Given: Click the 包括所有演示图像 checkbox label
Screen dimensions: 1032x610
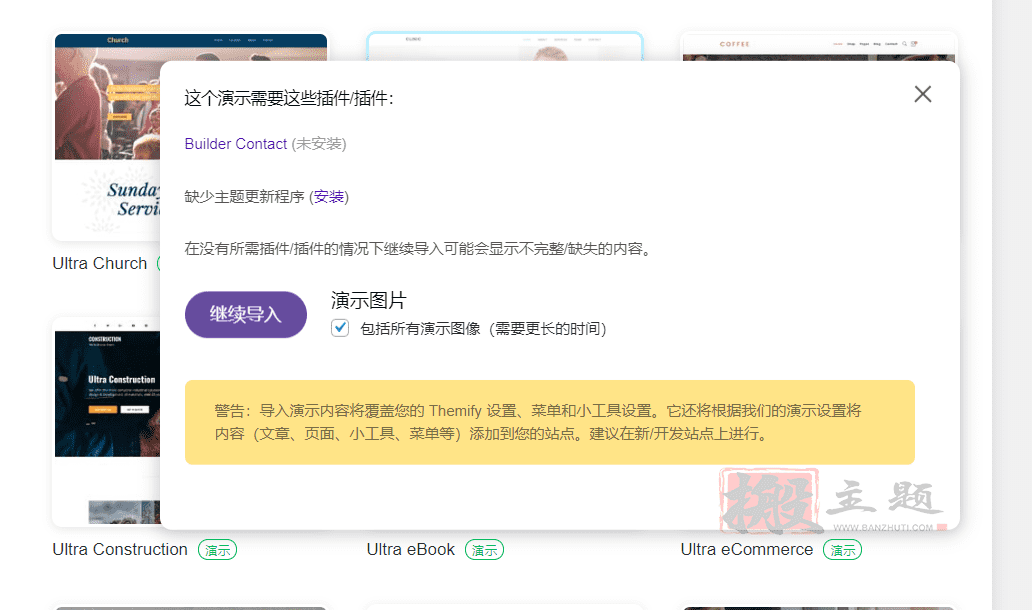Looking at the screenshot, I should [483, 328].
